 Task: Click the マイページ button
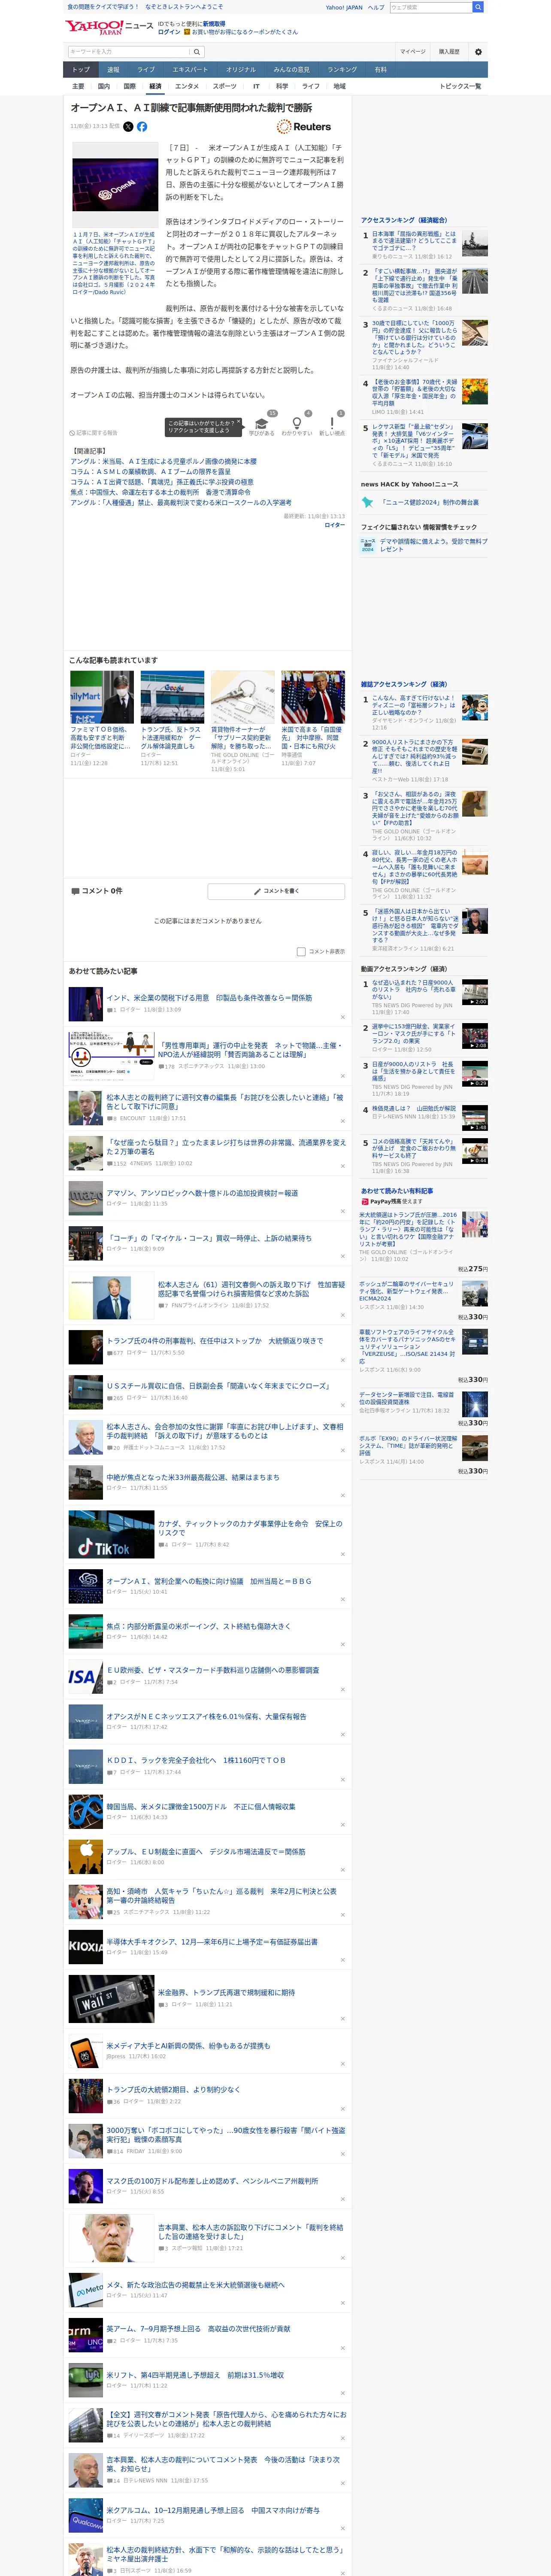pyautogui.click(x=412, y=51)
